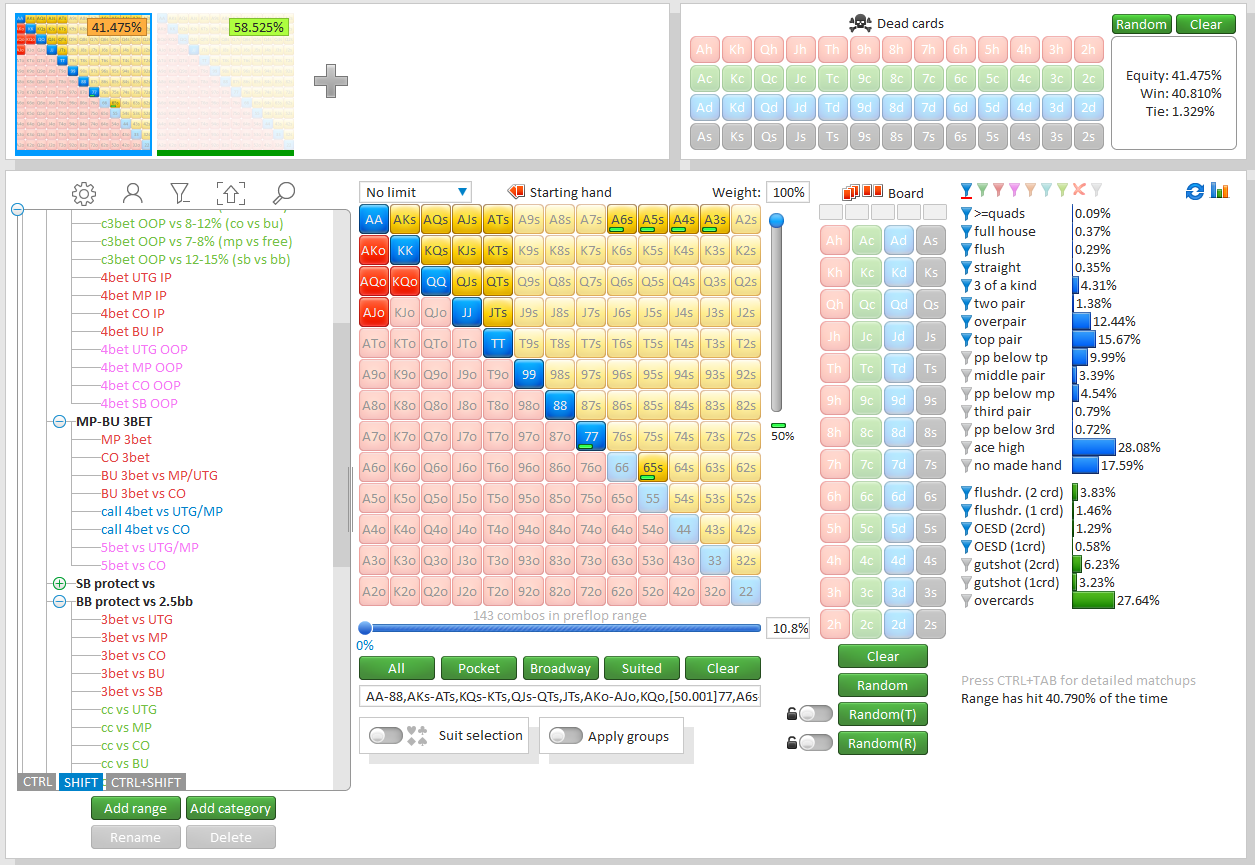Image resolution: width=1255 pixels, height=865 pixels.
Task: Open search with the magnifier icon
Action: pyautogui.click(x=284, y=194)
